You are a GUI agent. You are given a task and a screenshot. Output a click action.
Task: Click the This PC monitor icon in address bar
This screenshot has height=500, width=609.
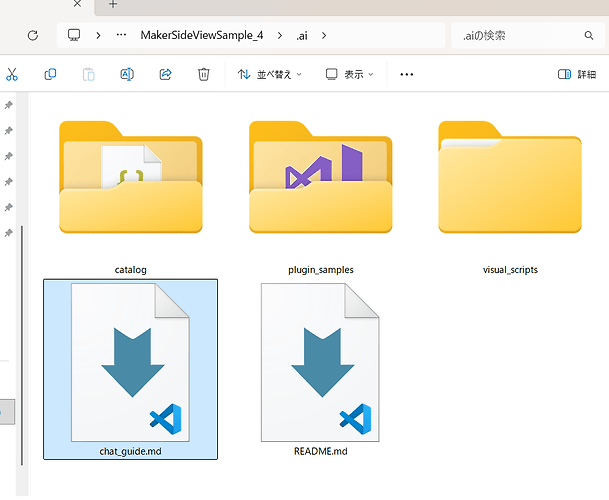point(74,35)
